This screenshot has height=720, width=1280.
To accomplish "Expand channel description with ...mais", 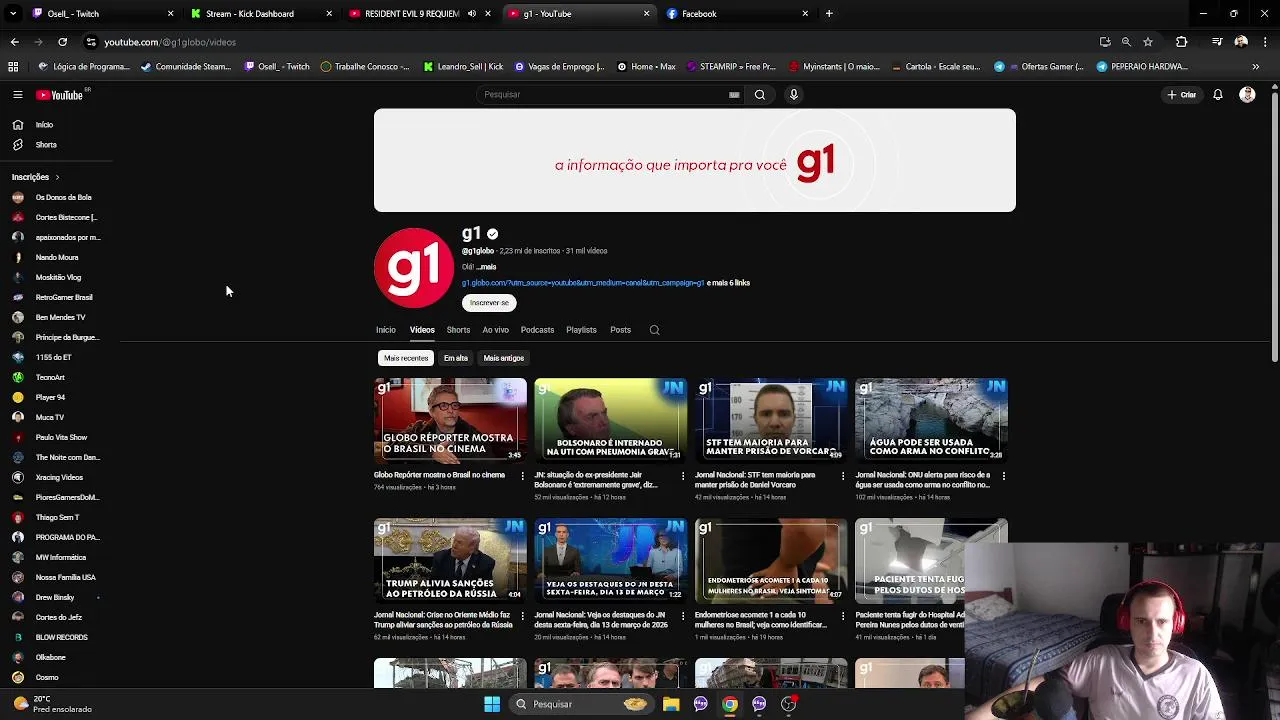I will (x=486, y=267).
